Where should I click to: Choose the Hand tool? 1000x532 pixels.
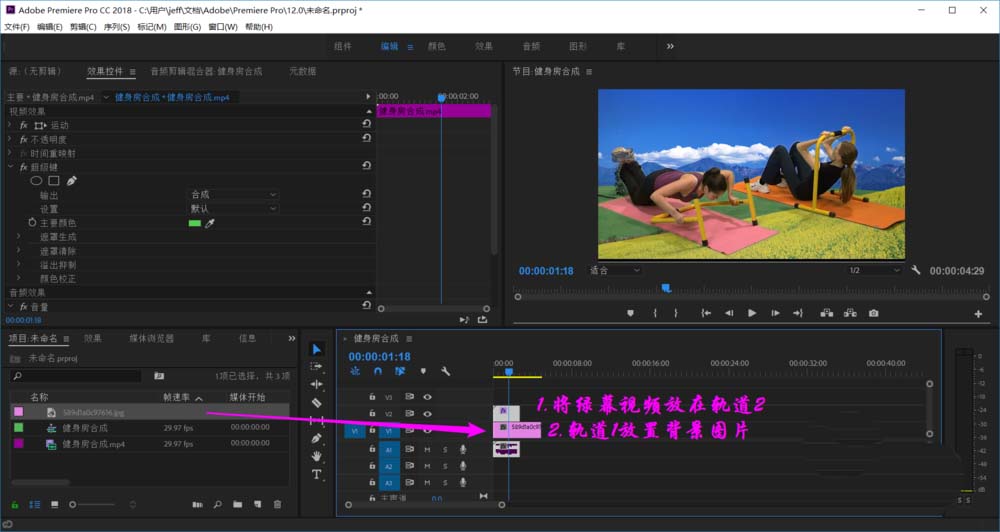317,456
